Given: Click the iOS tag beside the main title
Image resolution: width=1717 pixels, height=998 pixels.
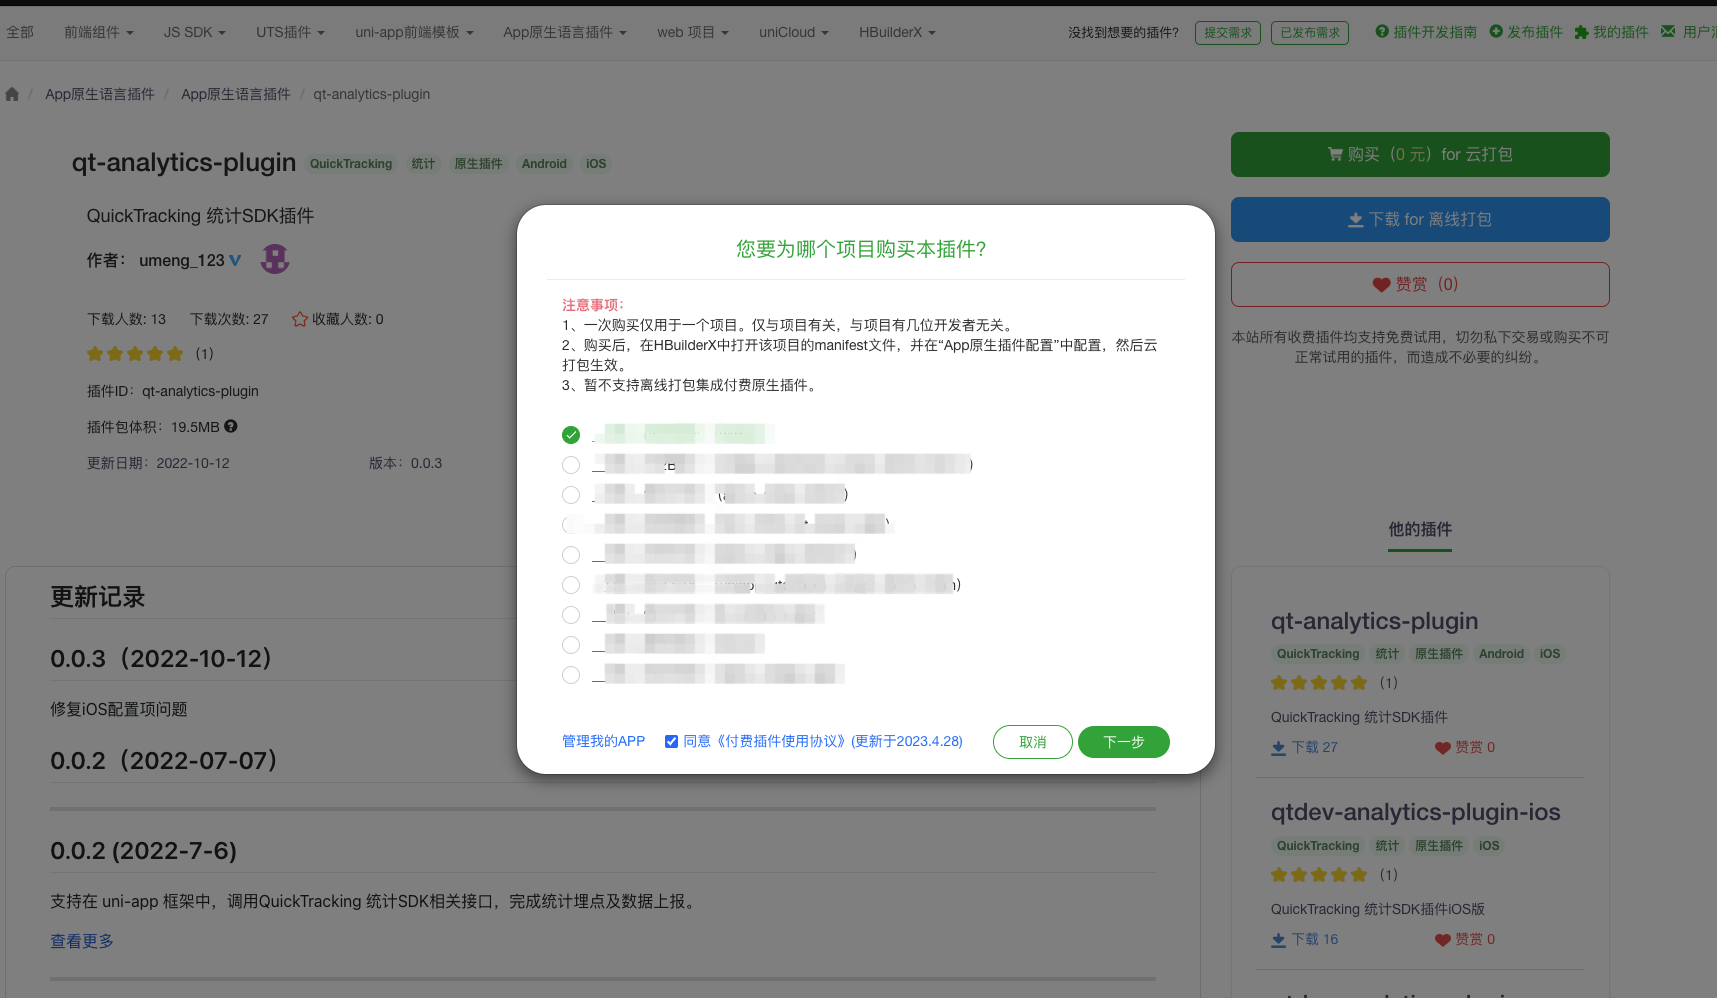Looking at the screenshot, I should pos(596,164).
